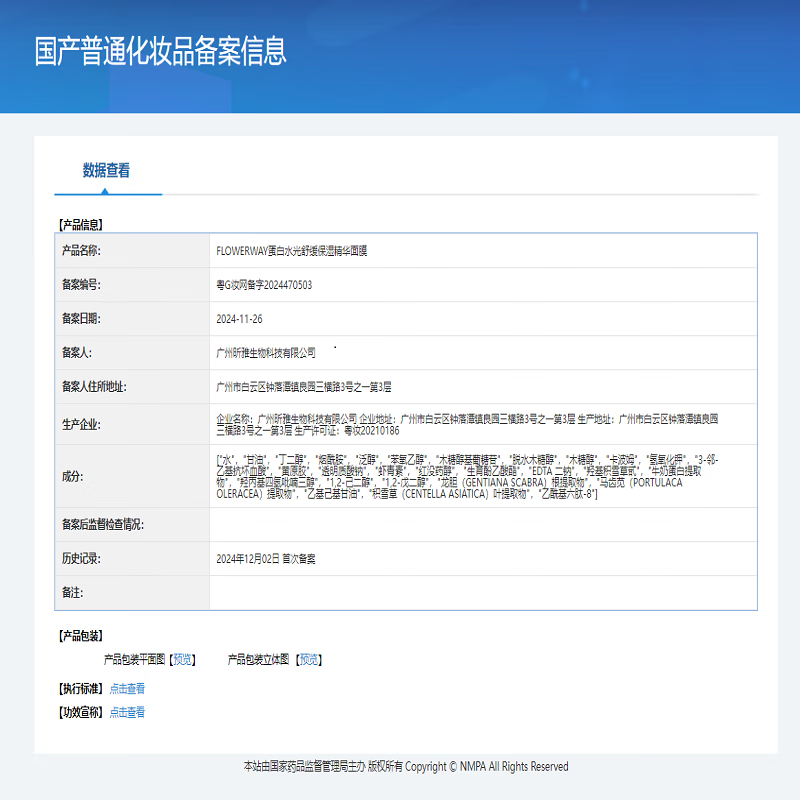Select the 数据查看 tab

click(107, 170)
